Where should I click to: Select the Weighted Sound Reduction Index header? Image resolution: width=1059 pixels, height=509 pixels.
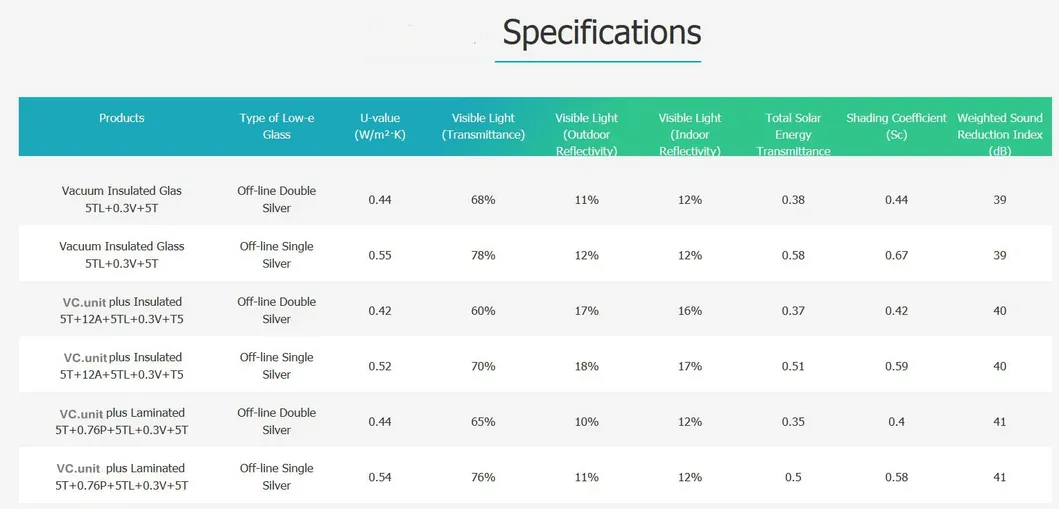click(999, 134)
